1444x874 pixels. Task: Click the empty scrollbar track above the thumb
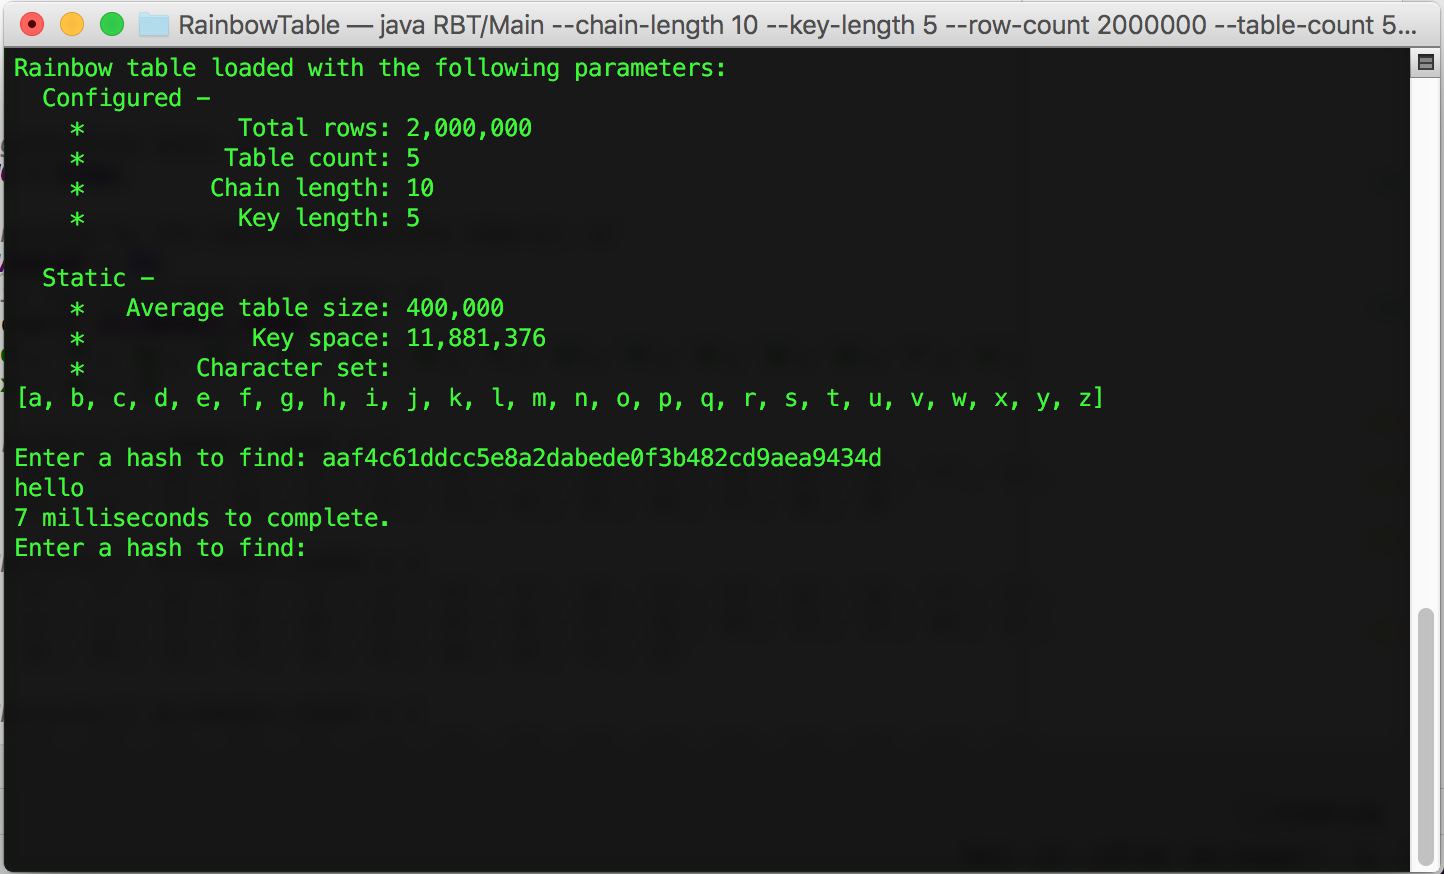(1425, 340)
